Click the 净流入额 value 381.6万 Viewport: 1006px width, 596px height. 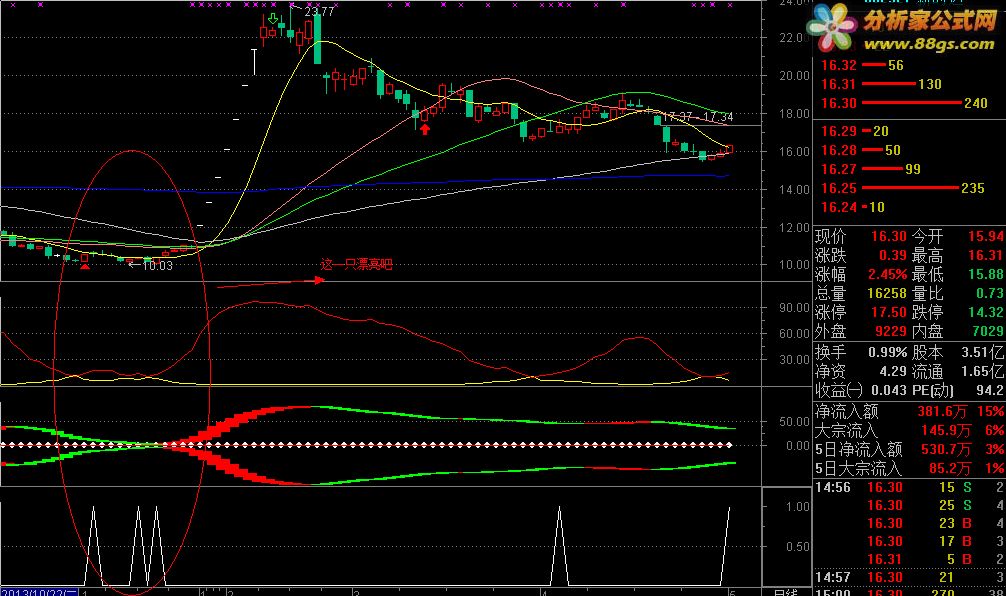(x=944, y=411)
